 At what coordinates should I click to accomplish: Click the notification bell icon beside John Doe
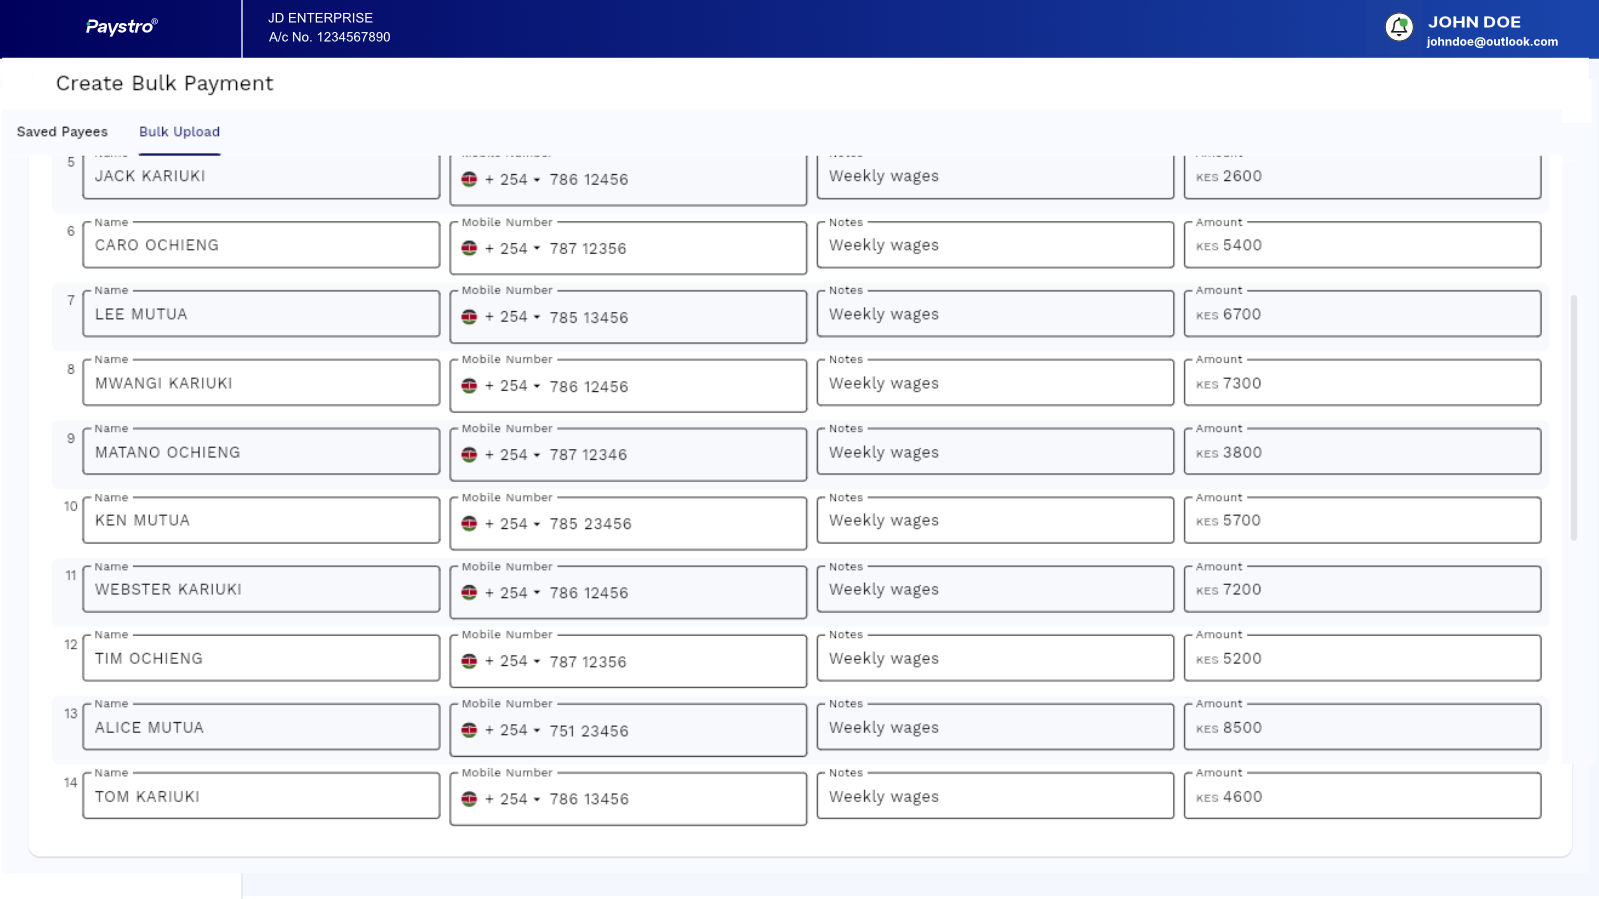click(1399, 27)
